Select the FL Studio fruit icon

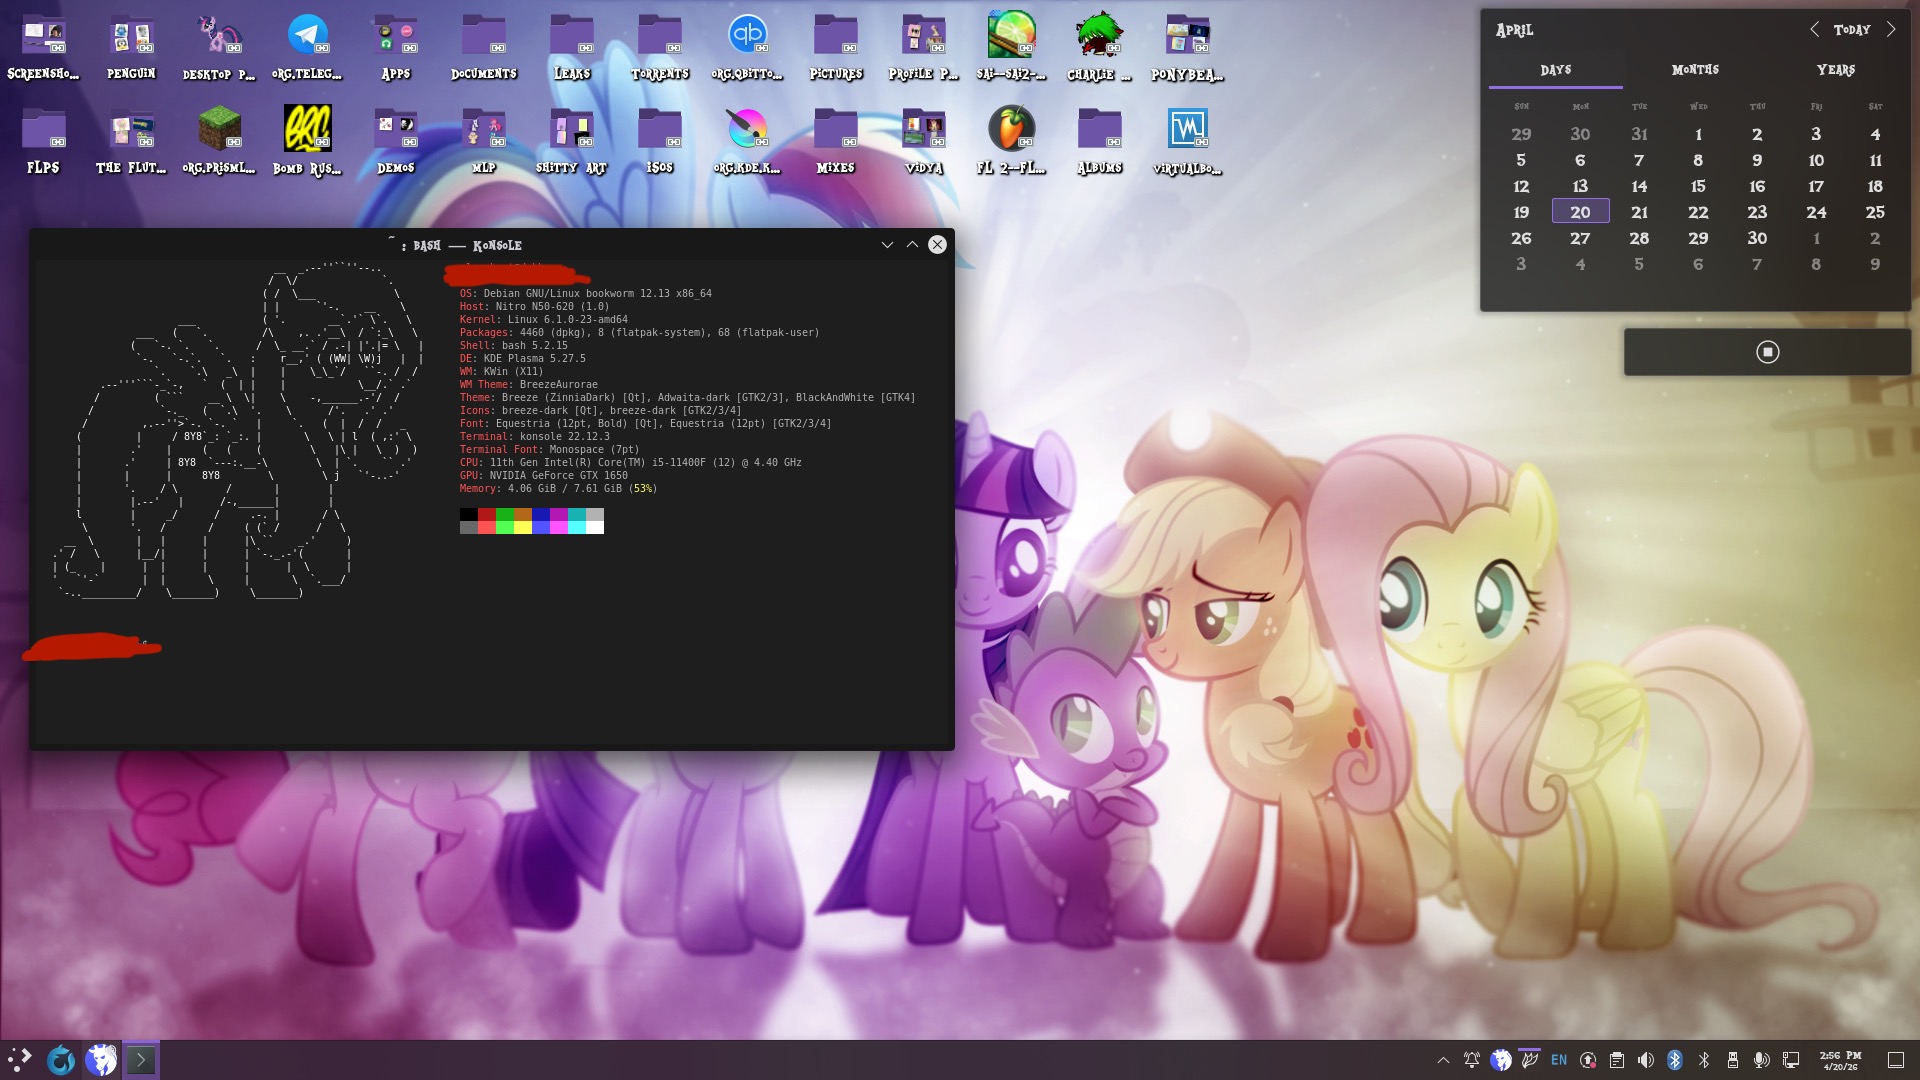tap(1011, 129)
